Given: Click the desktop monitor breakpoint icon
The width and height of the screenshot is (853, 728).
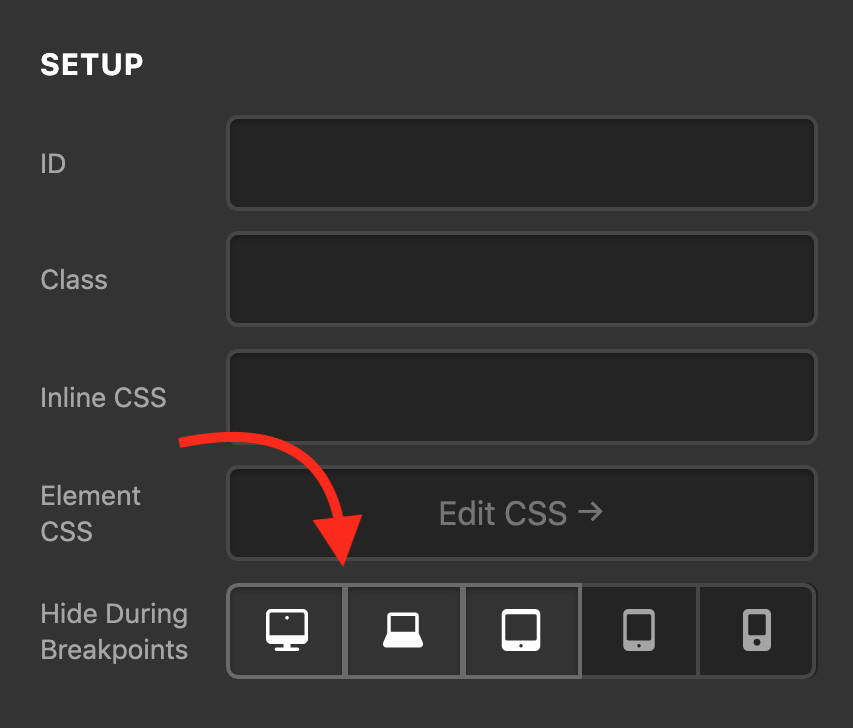Looking at the screenshot, I should [x=287, y=630].
